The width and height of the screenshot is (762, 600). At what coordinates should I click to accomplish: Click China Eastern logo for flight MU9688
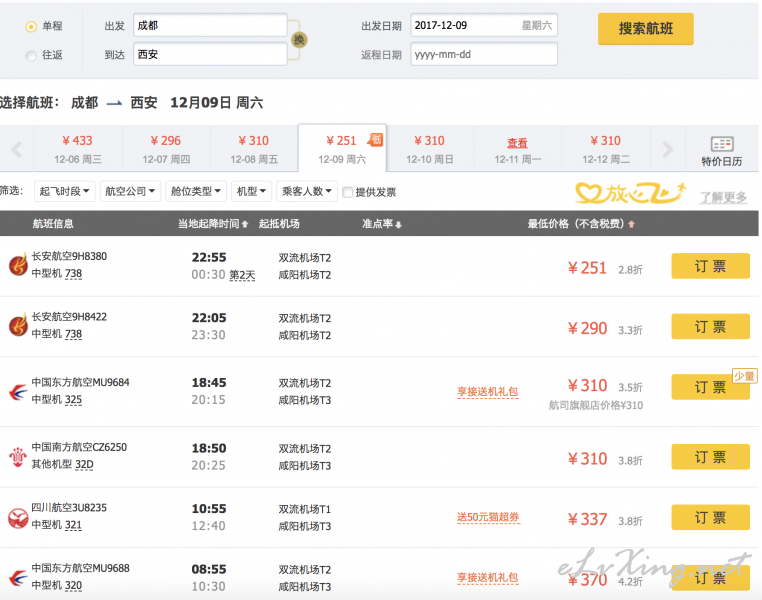point(18,577)
